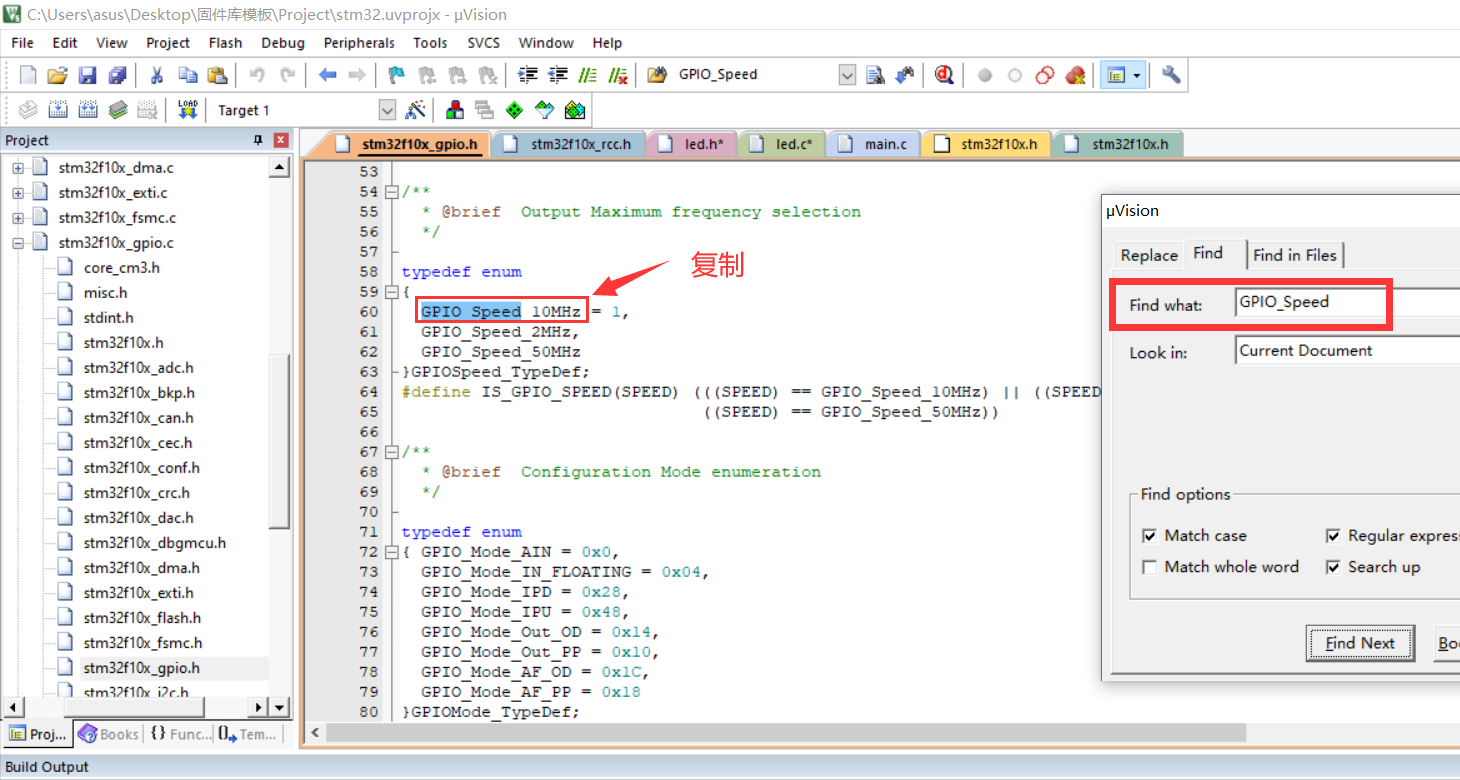This screenshot has height=780, width=1460.
Task: Open the File menu
Action: 22,43
